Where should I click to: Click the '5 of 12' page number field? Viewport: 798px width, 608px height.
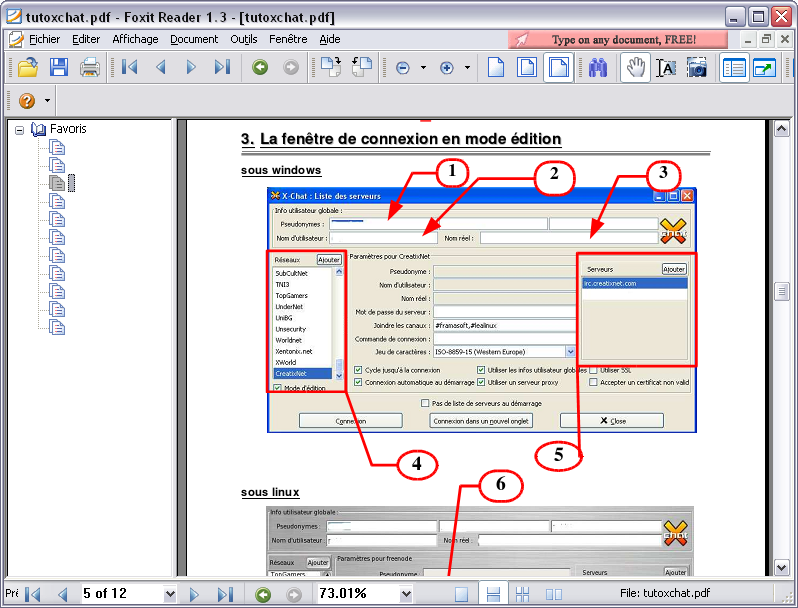[122, 594]
